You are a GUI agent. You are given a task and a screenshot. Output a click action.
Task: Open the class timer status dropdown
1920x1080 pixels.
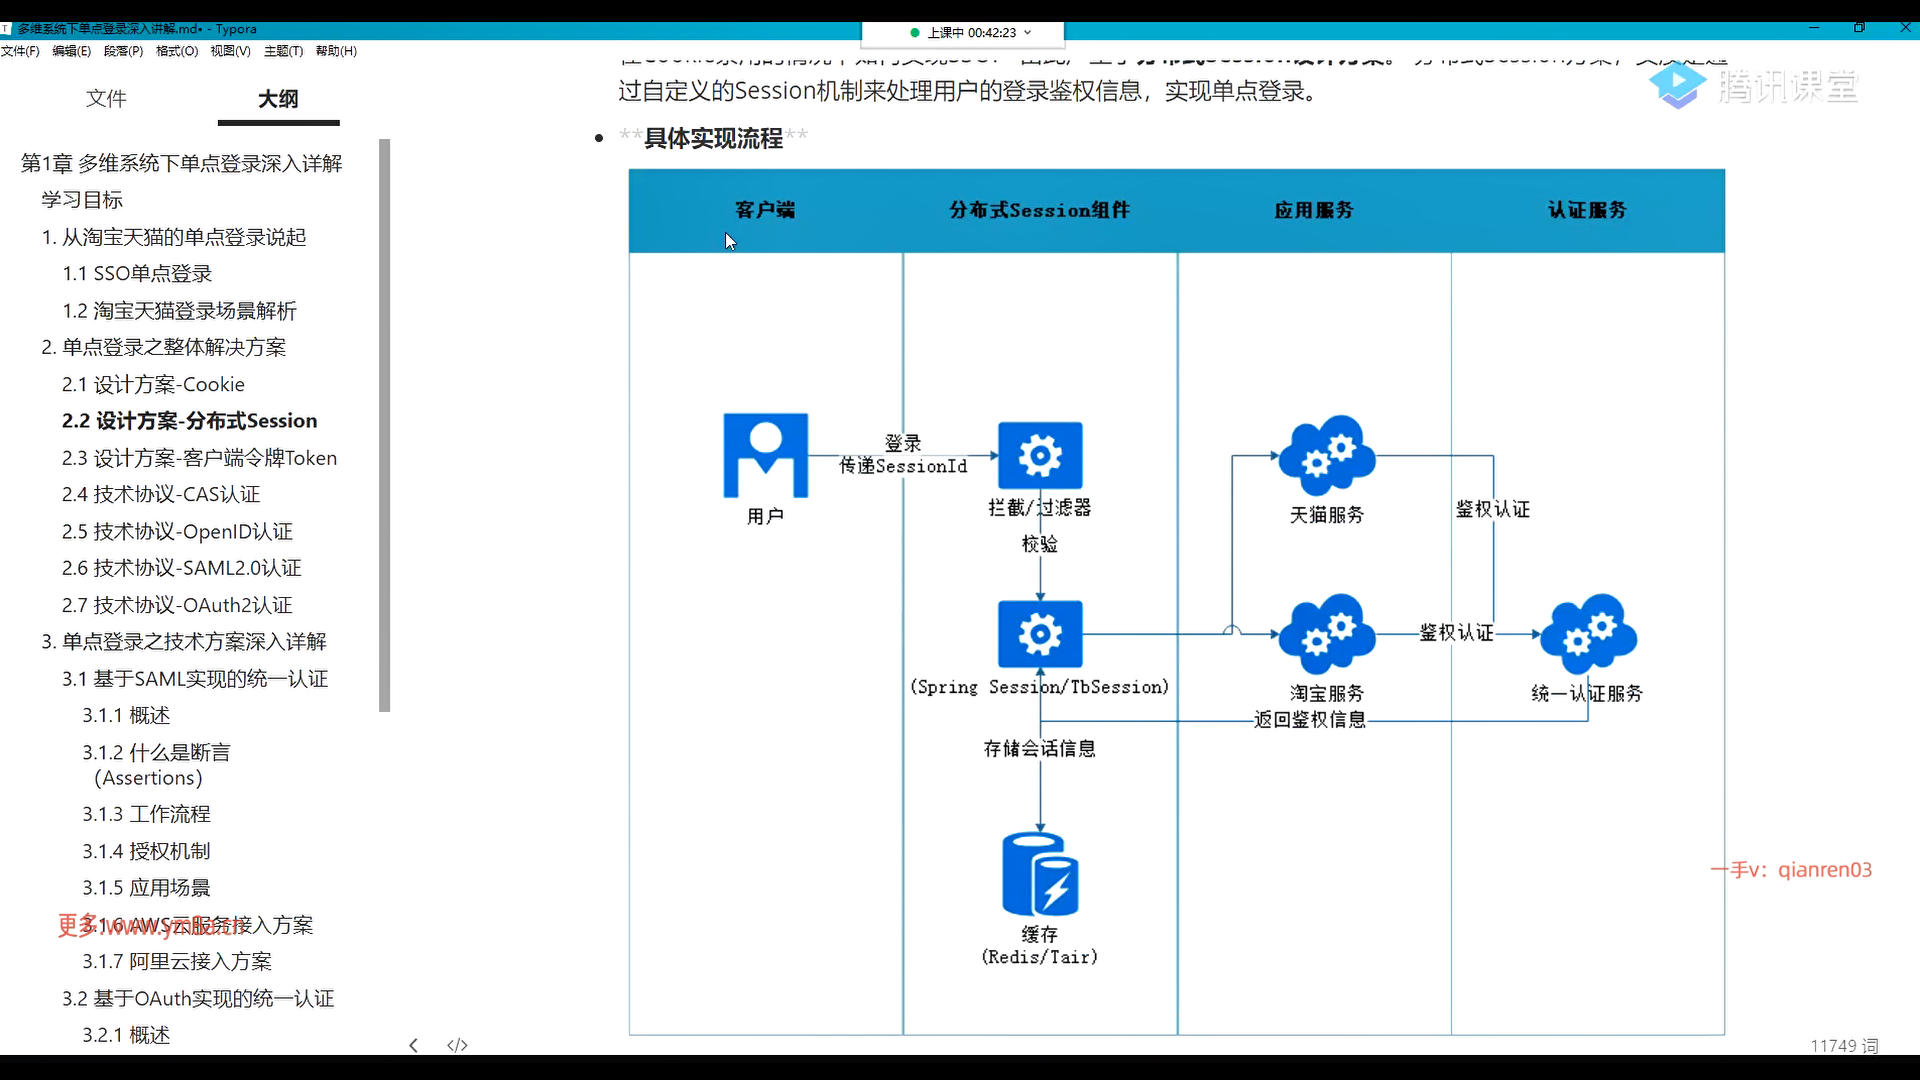1027,33
